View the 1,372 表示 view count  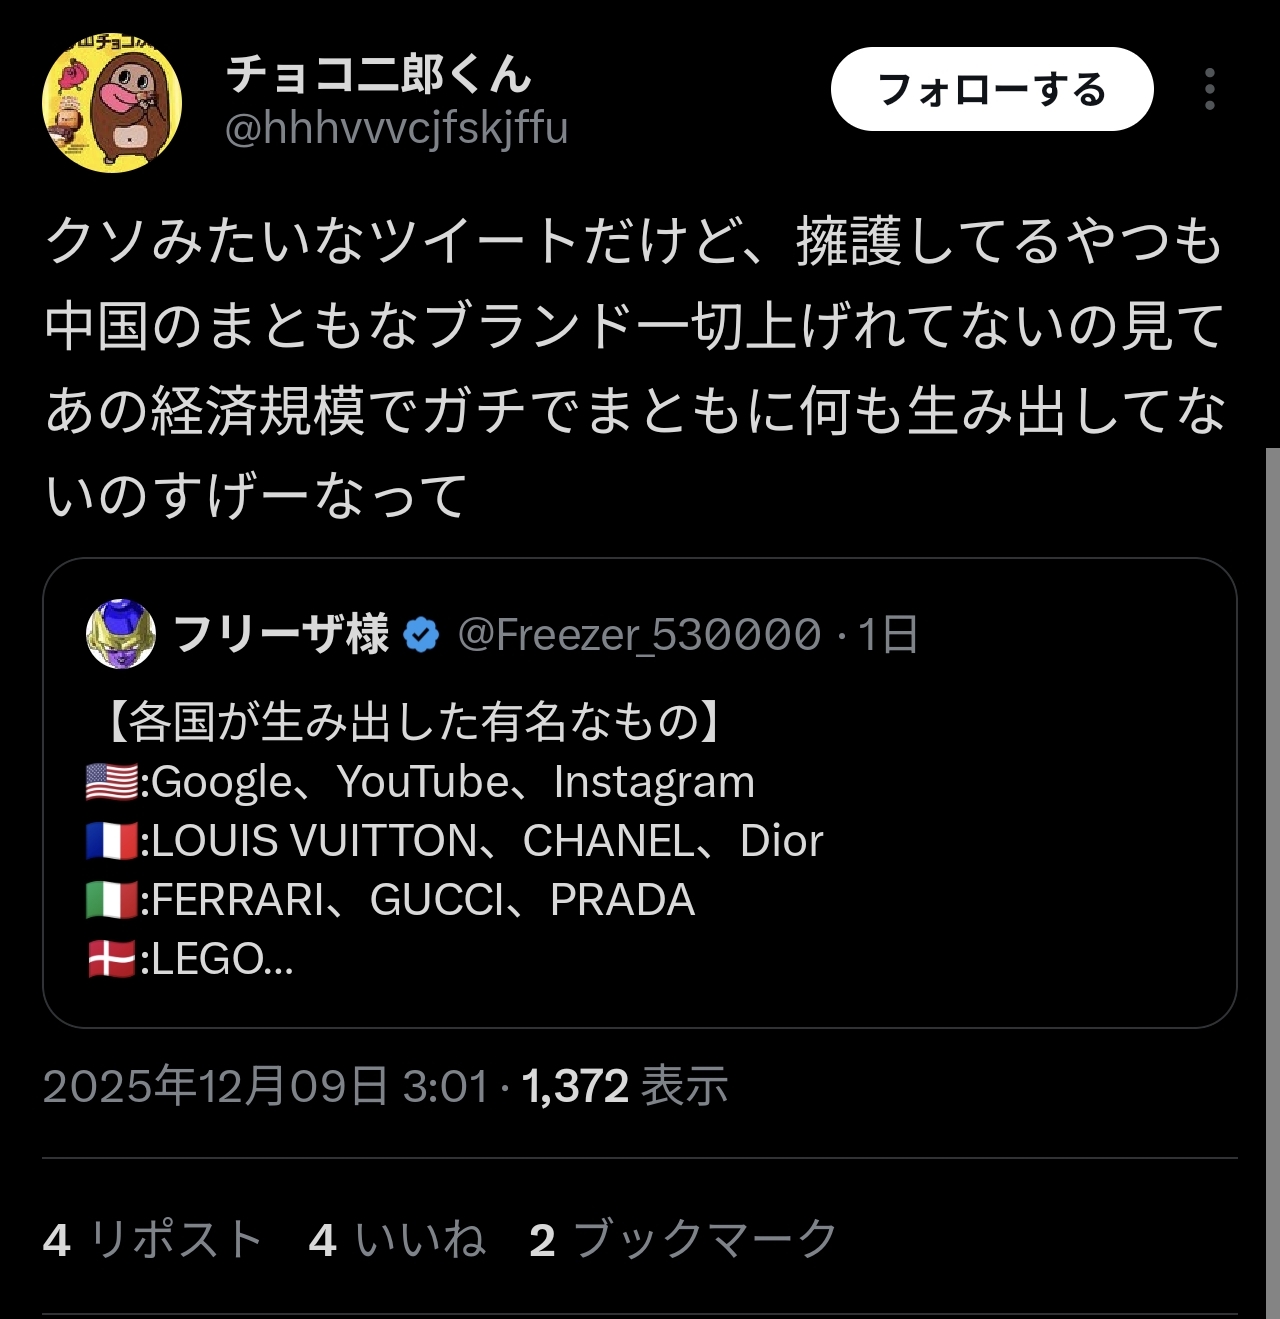point(625,1086)
